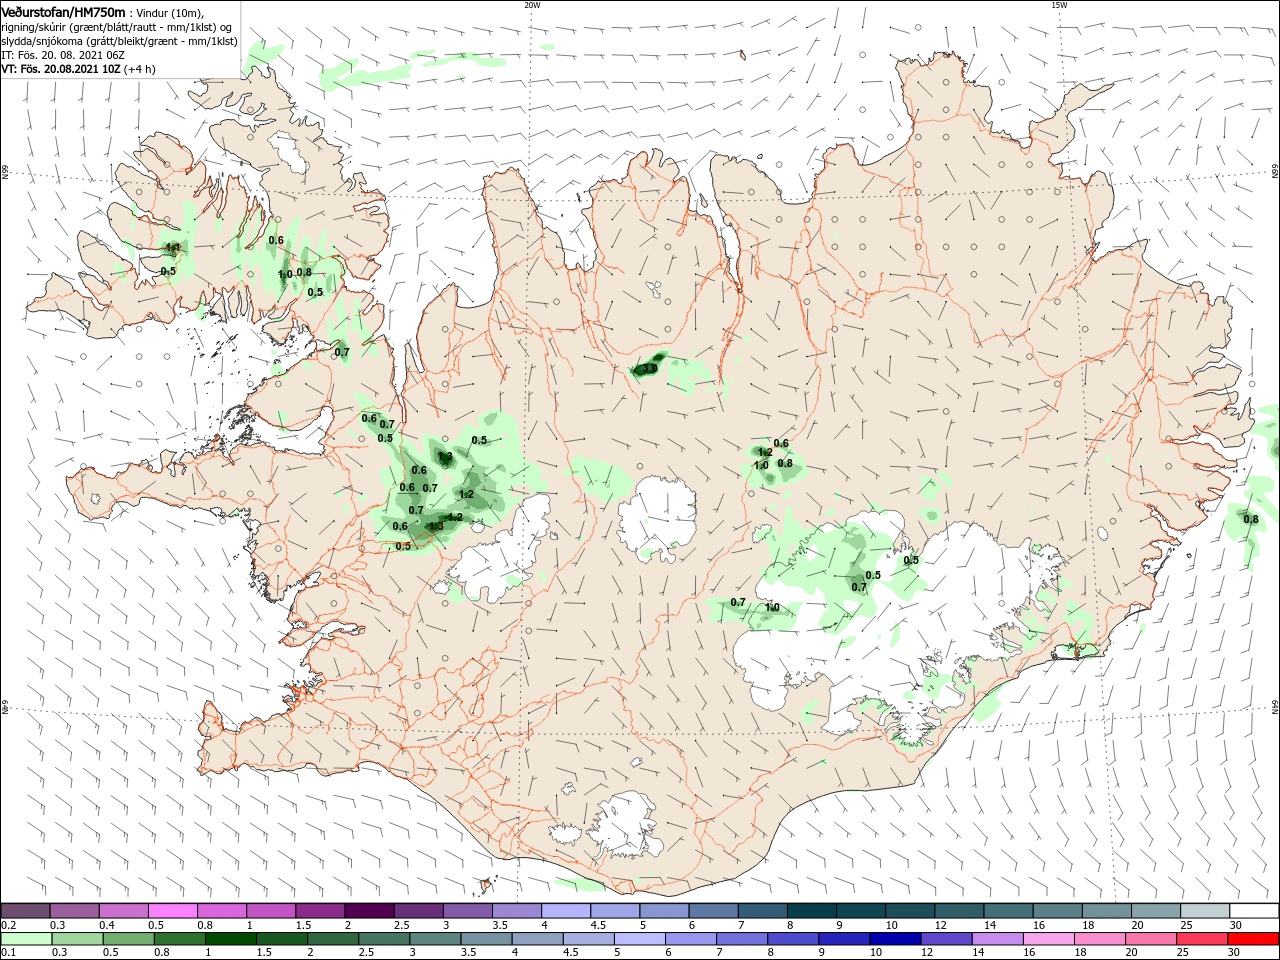Pick the dark teal 8 swatch in snow scale

(811, 911)
